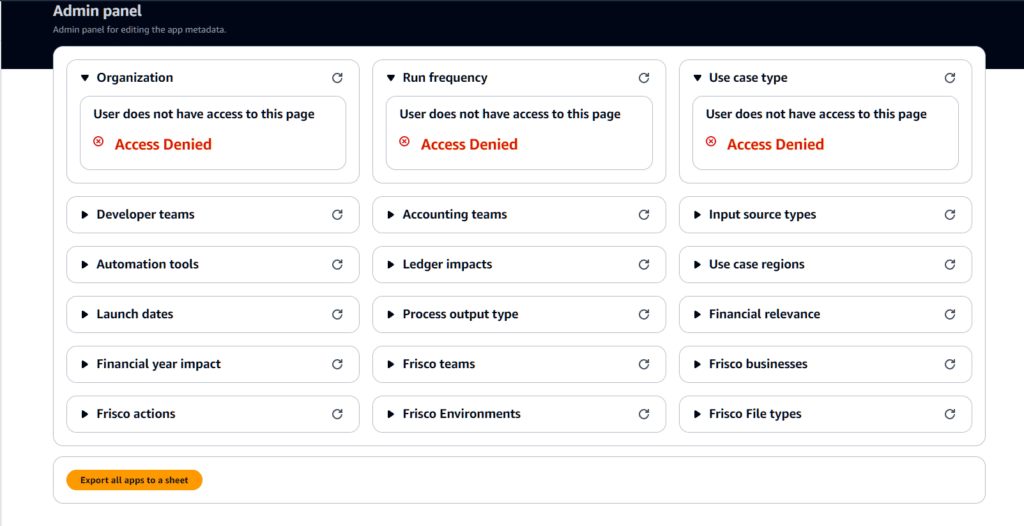This screenshot has height=526, width=1024.
Task: Click refresh icon beside Financial relevance
Action: coord(949,314)
